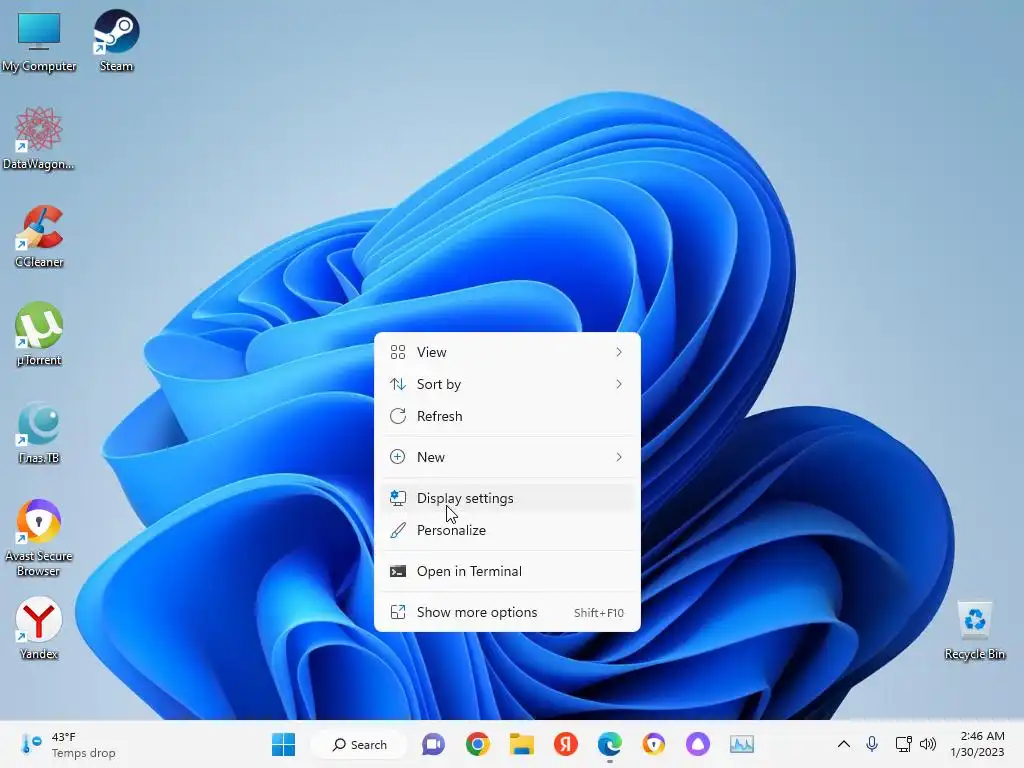The image size is (1024, 768).
Task: Select the Глаз.ТВ desktop shortcut
Action: click(39, 432)
